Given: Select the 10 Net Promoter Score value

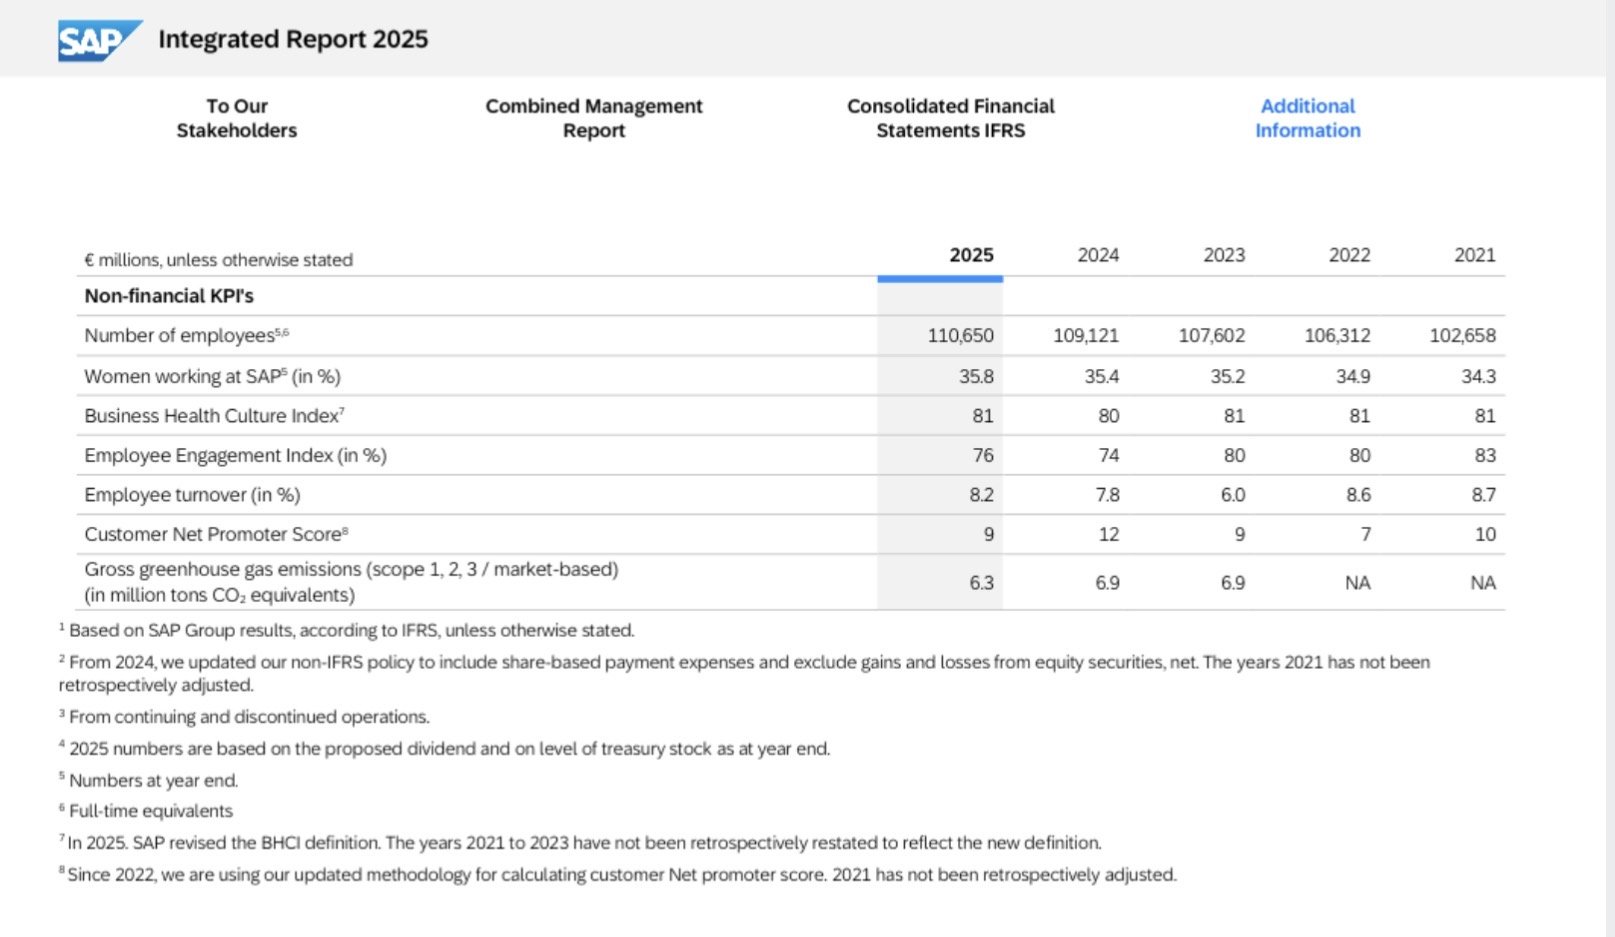Looking at the screenshot, I should (1485, 534).
